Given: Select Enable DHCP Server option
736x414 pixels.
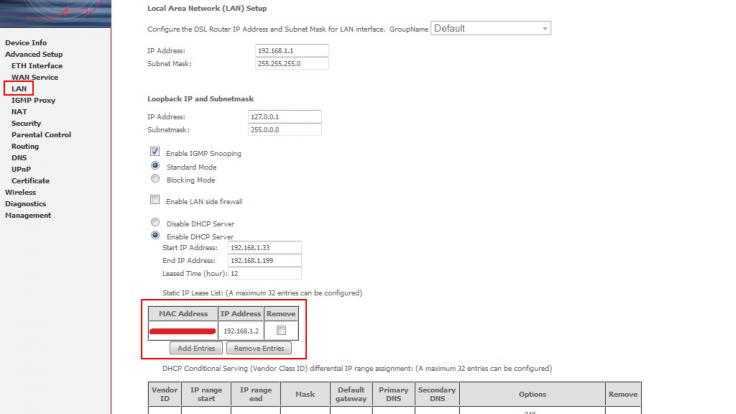Looking at the screenshot, I should coord(155,235).
